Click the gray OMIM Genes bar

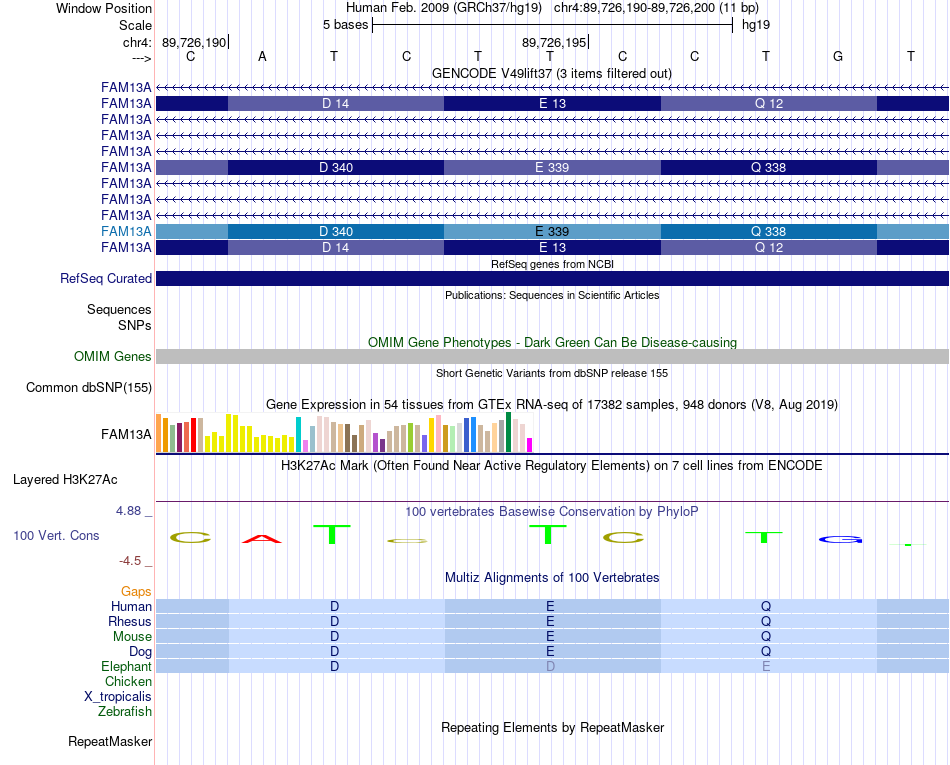(552, 357)
